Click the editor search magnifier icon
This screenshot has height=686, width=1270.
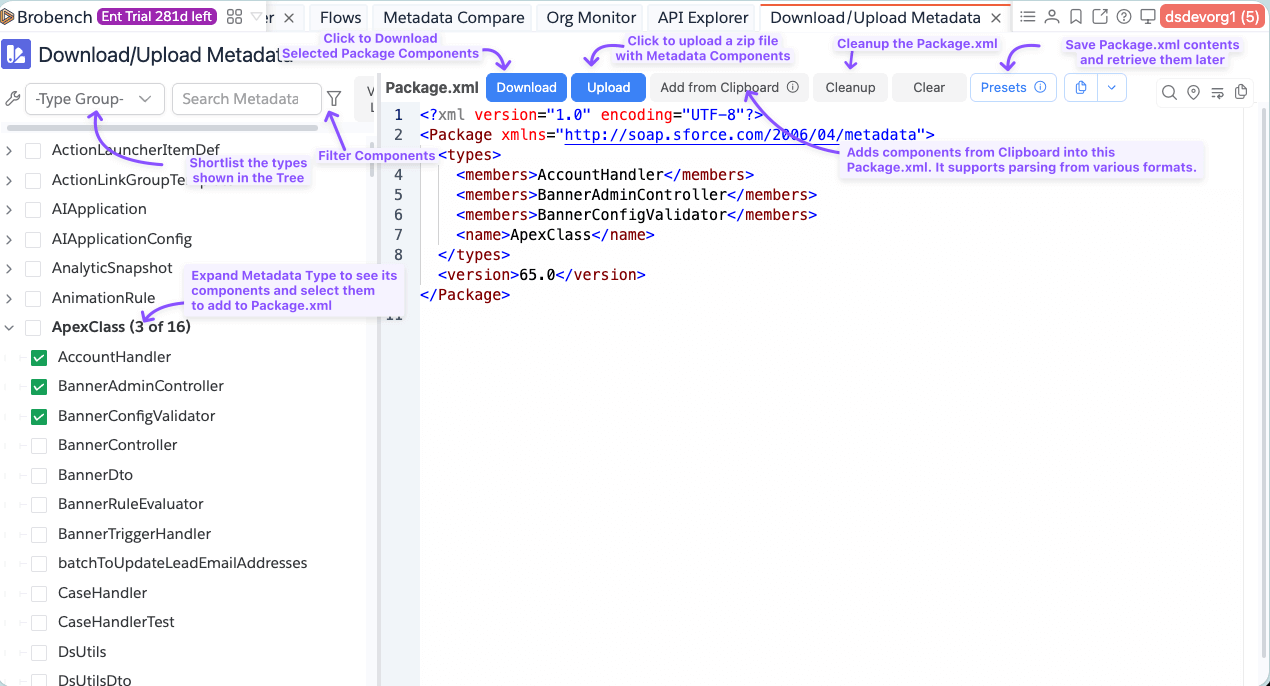tap(1169, 93)
